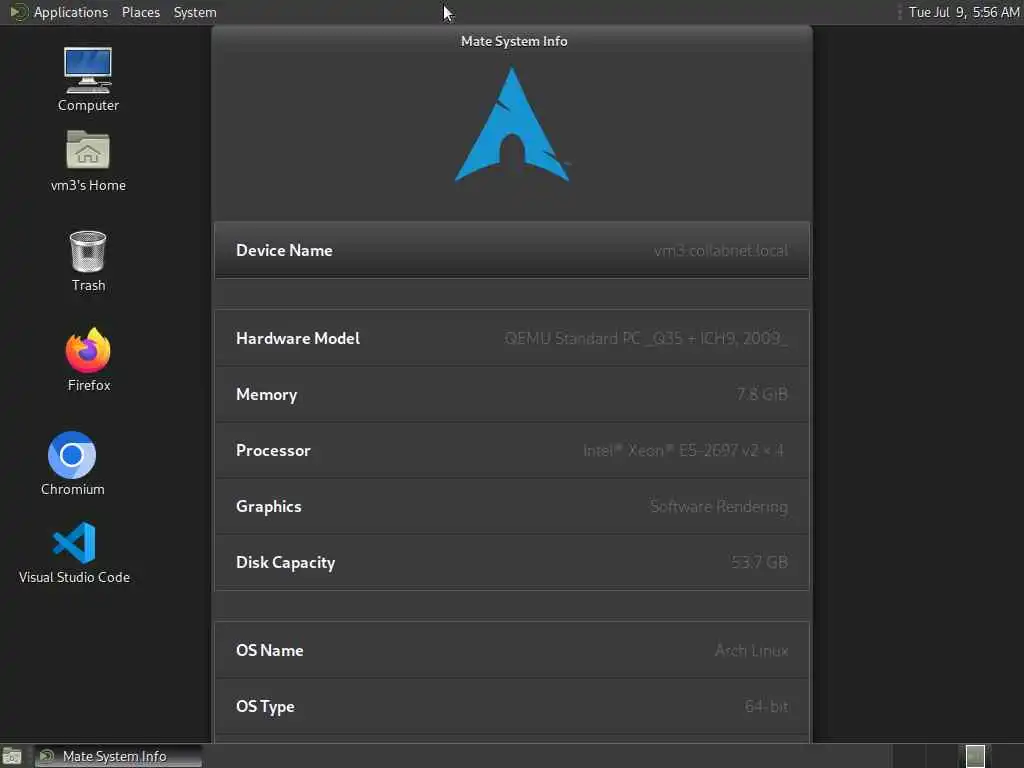Select the 7.8 GiB memory value
1024x768 pixels.
point(761,394)
